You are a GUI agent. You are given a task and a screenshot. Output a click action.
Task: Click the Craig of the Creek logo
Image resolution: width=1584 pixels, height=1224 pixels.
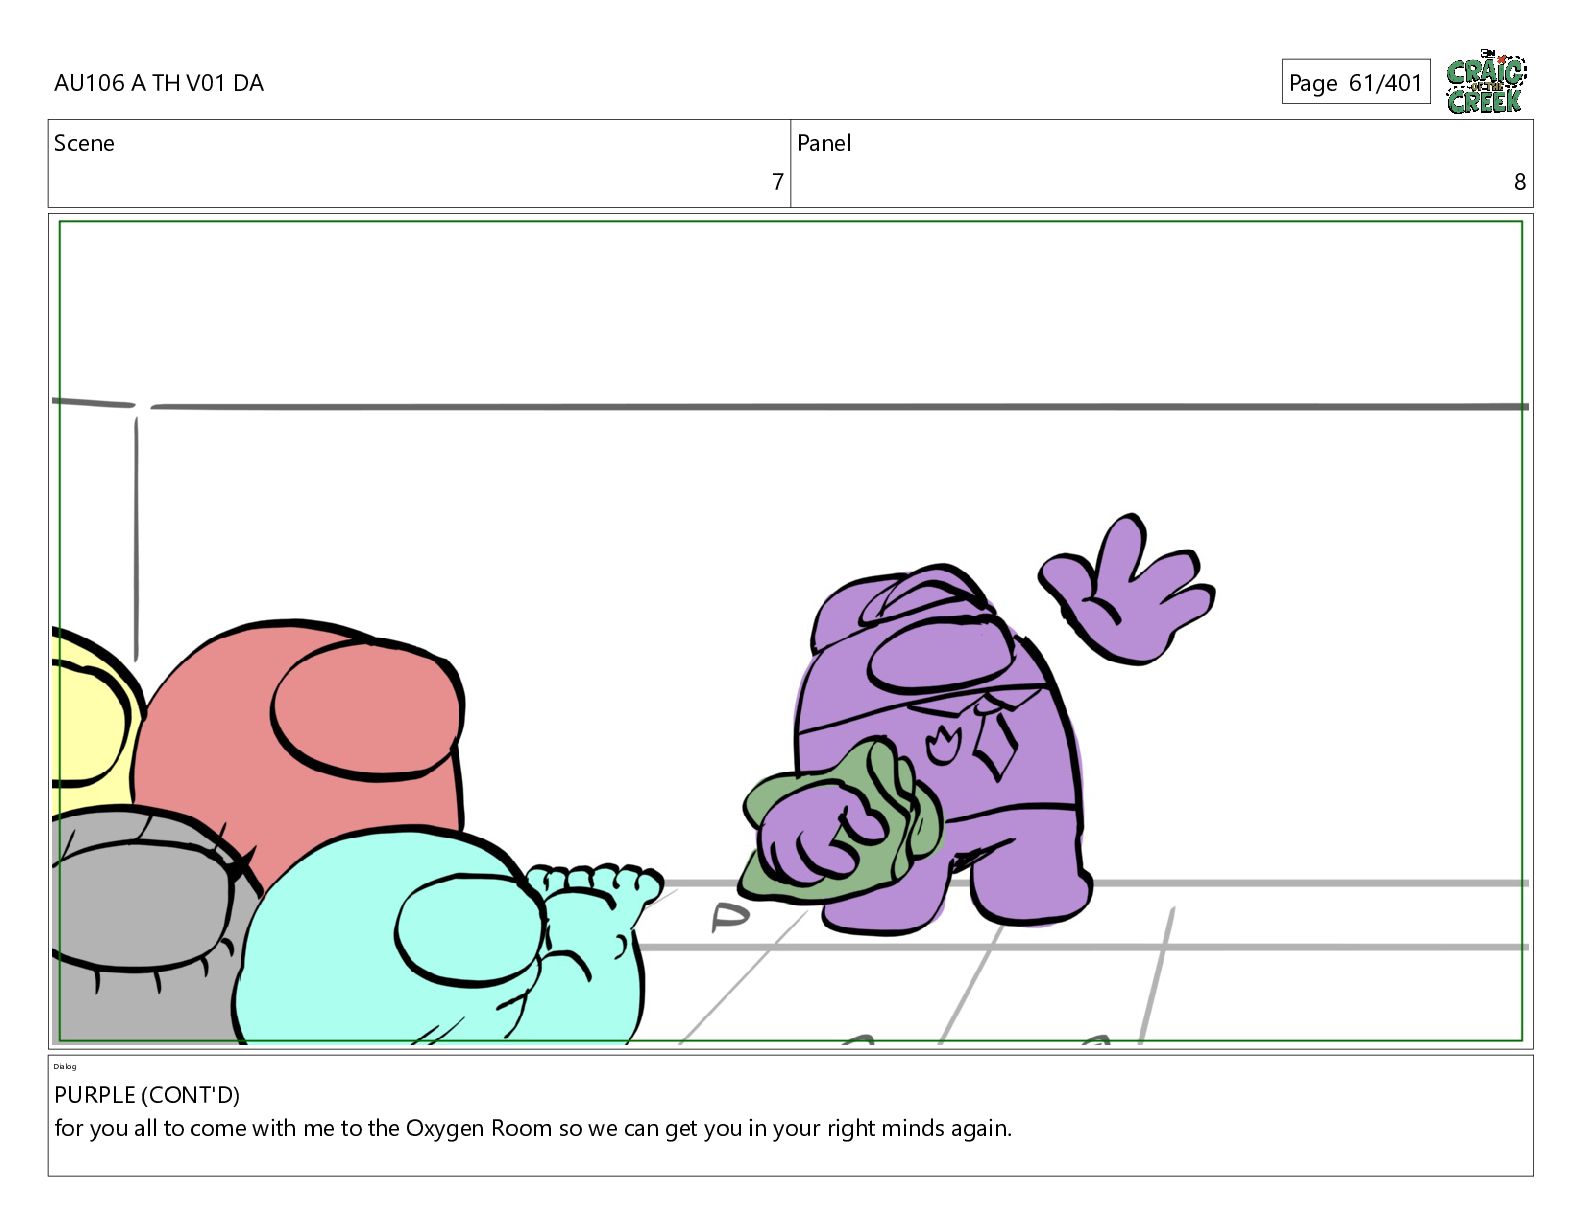pos(1486,81)
